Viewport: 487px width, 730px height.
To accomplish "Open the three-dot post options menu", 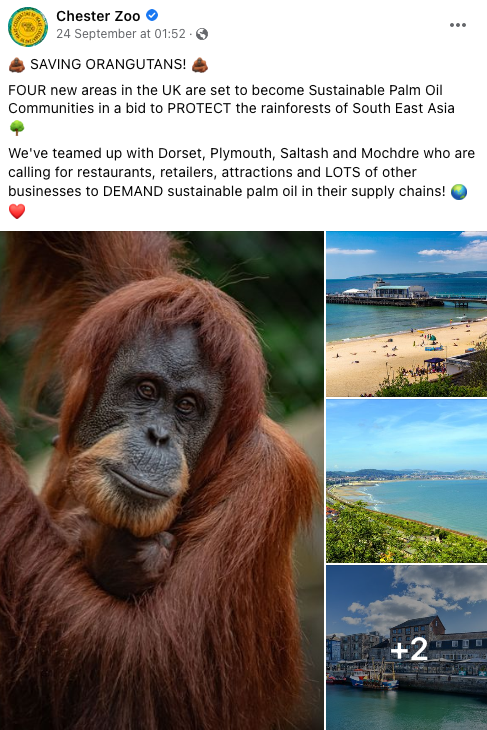I will (458, 25).
